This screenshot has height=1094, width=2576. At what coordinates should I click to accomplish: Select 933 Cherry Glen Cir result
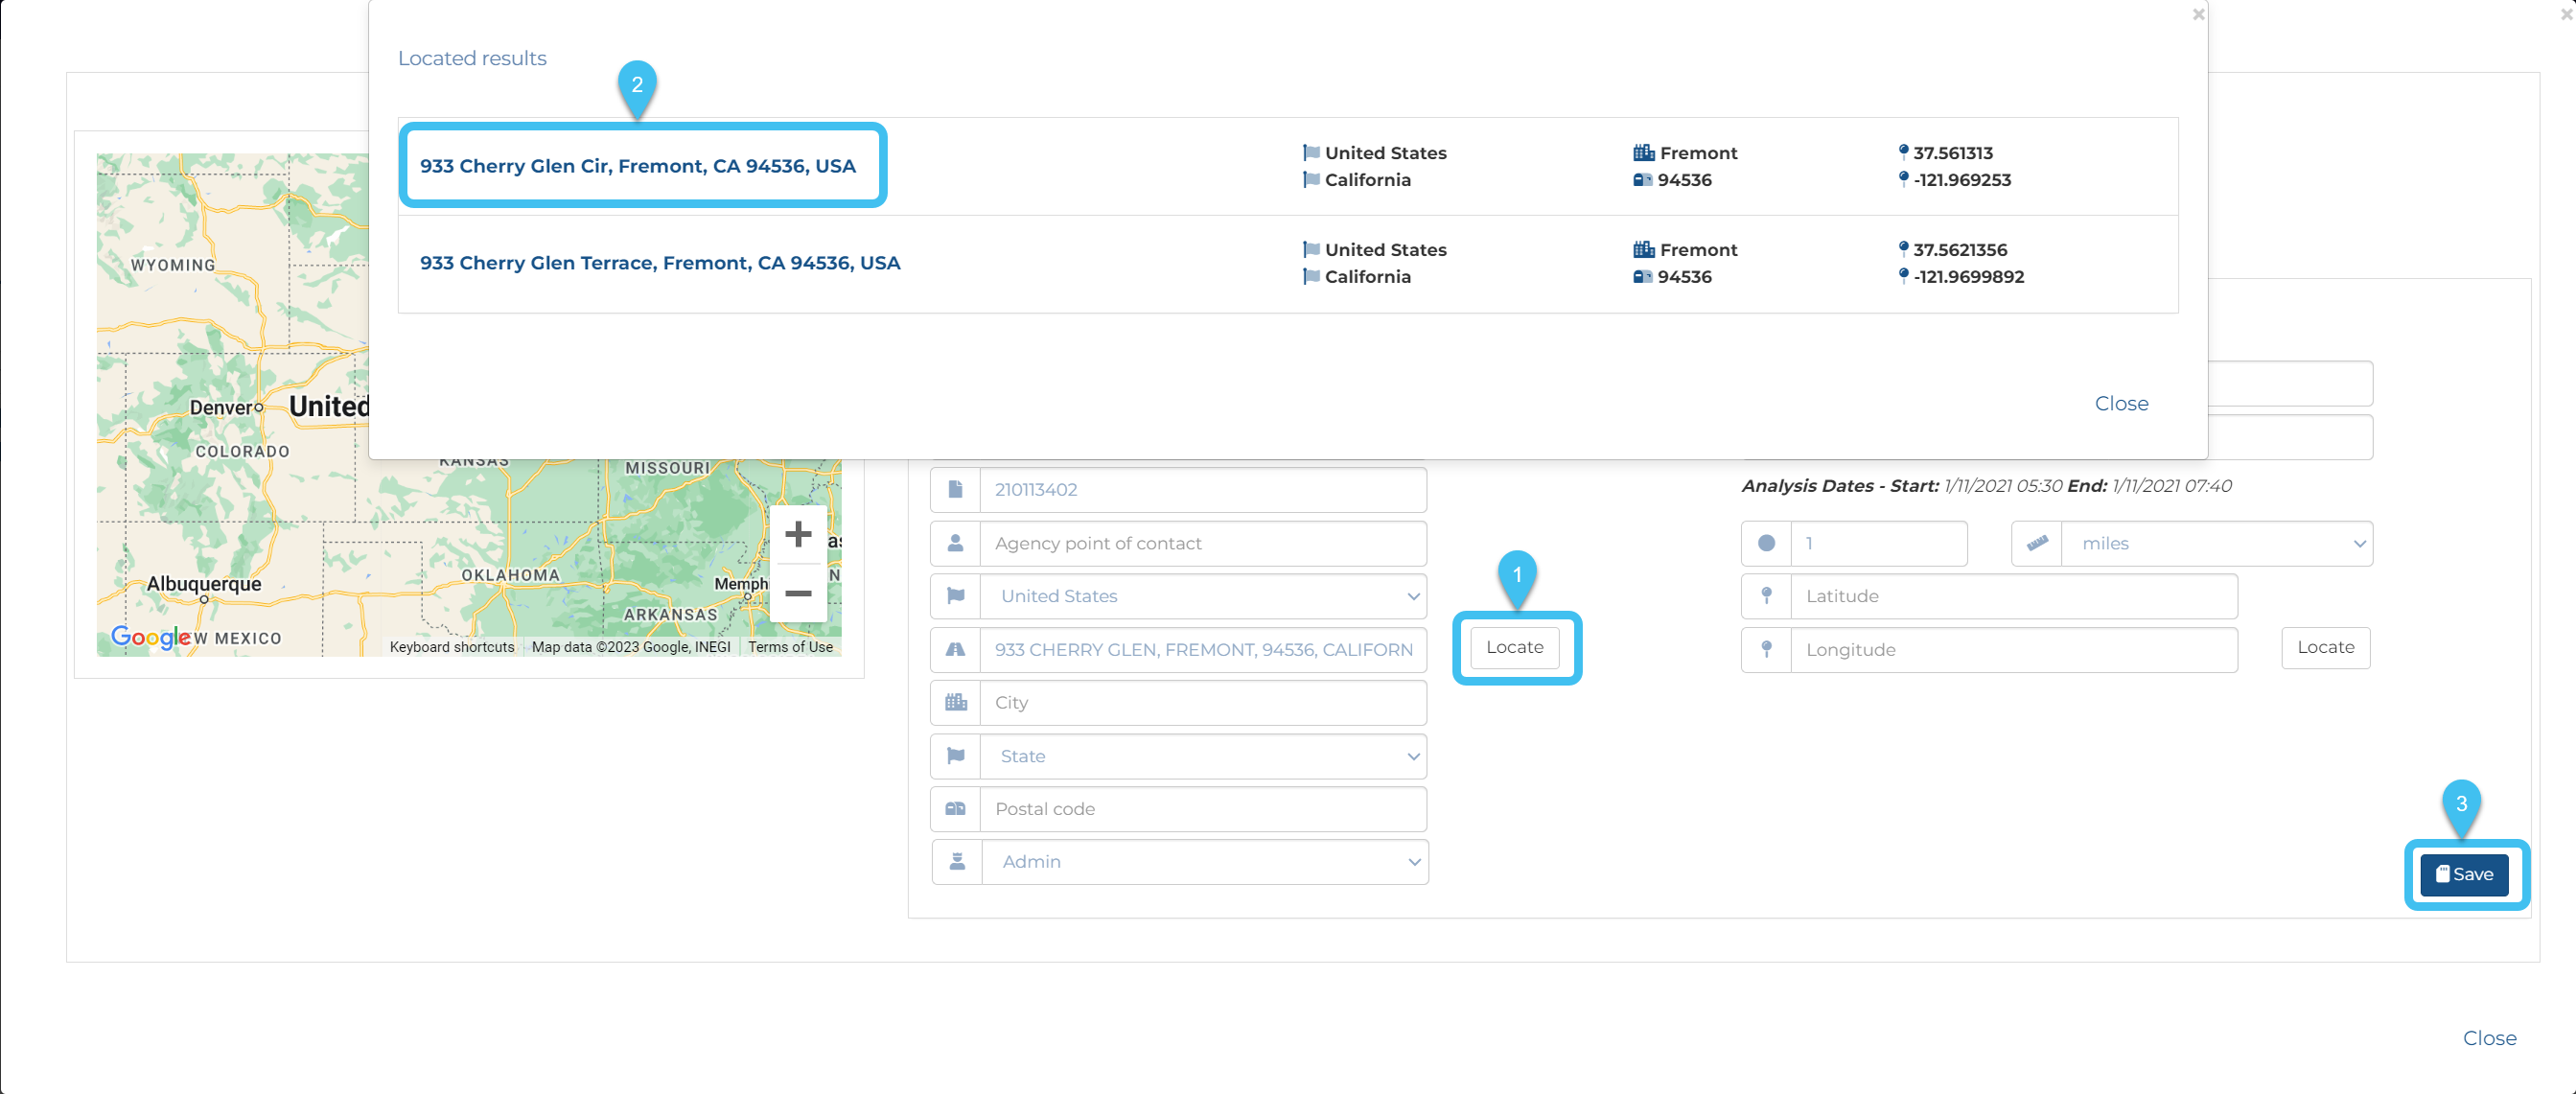pyautogui.click(x=637, y=166)
